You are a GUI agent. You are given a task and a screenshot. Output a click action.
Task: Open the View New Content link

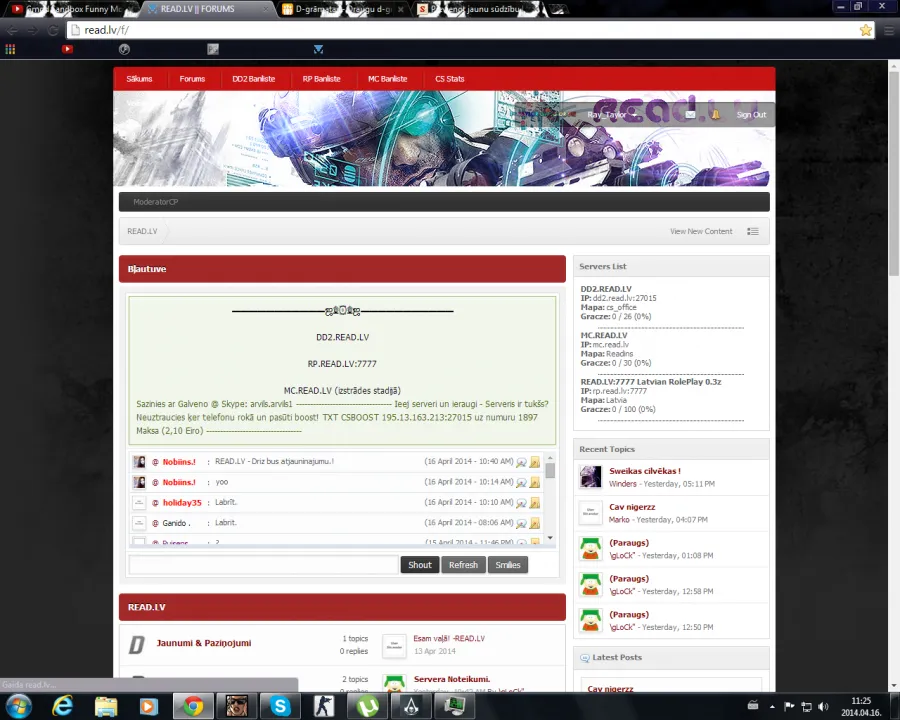(701, 231)
